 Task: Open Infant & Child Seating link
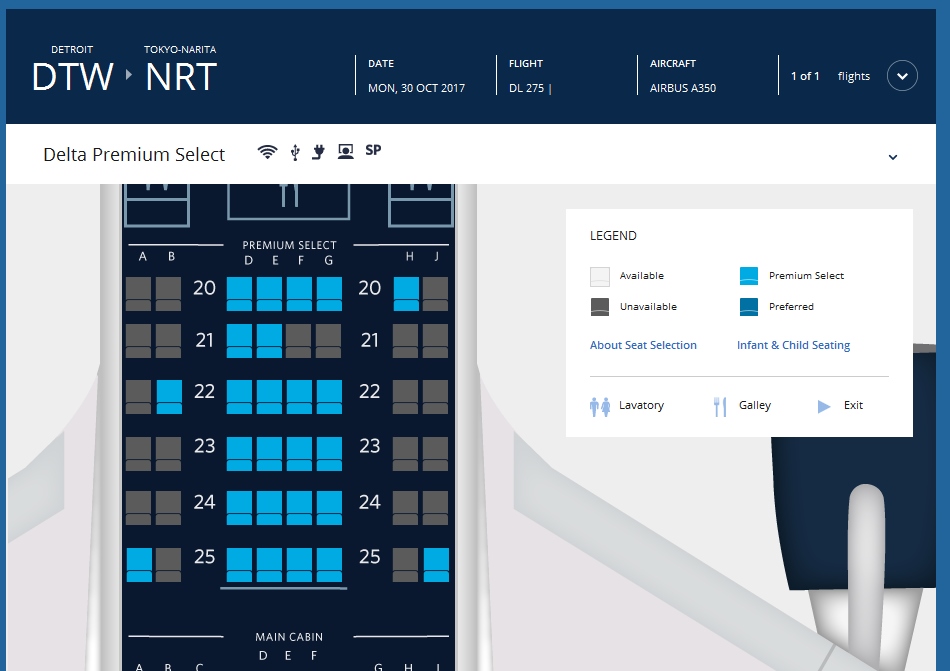point(793,345)
